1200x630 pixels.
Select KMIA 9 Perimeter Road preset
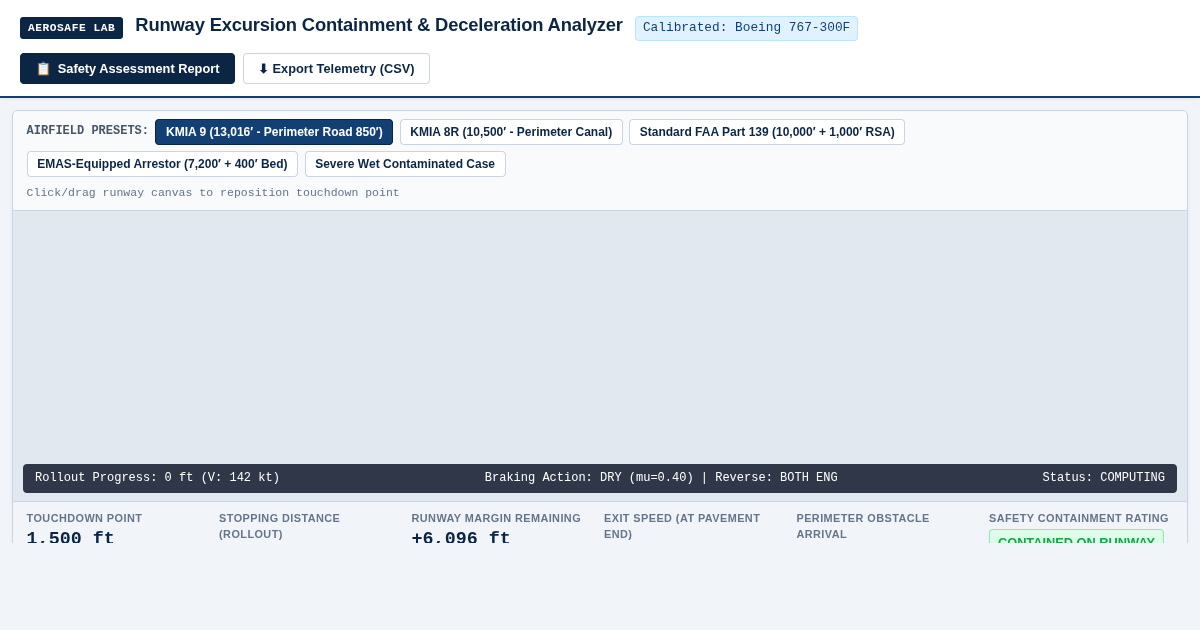click(274, 132)
